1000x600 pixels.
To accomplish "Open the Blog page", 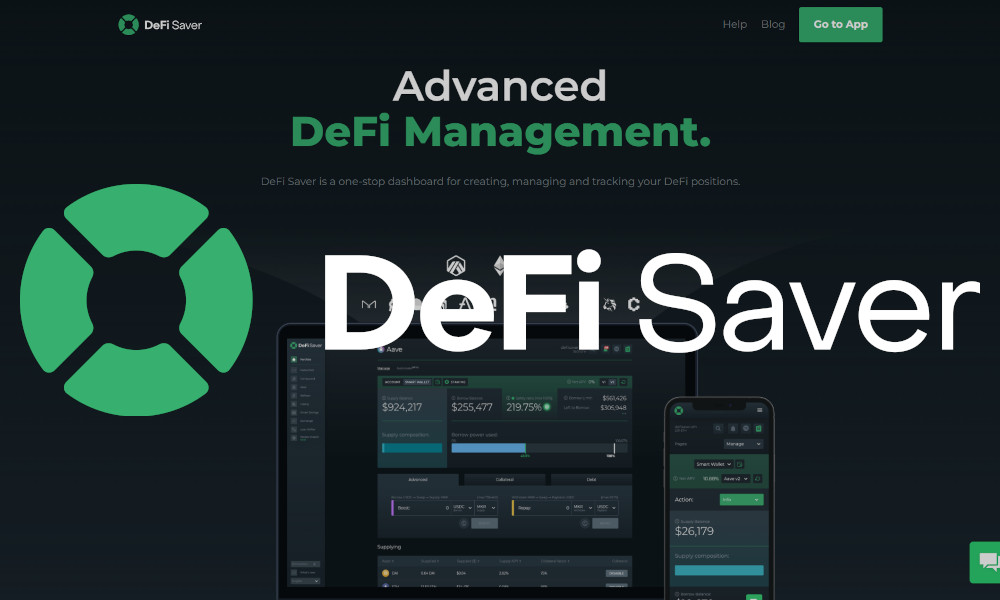I will click(773, 24).
